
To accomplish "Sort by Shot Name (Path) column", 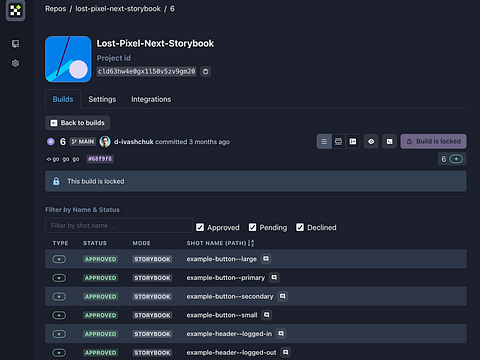I will click(251, 243).
